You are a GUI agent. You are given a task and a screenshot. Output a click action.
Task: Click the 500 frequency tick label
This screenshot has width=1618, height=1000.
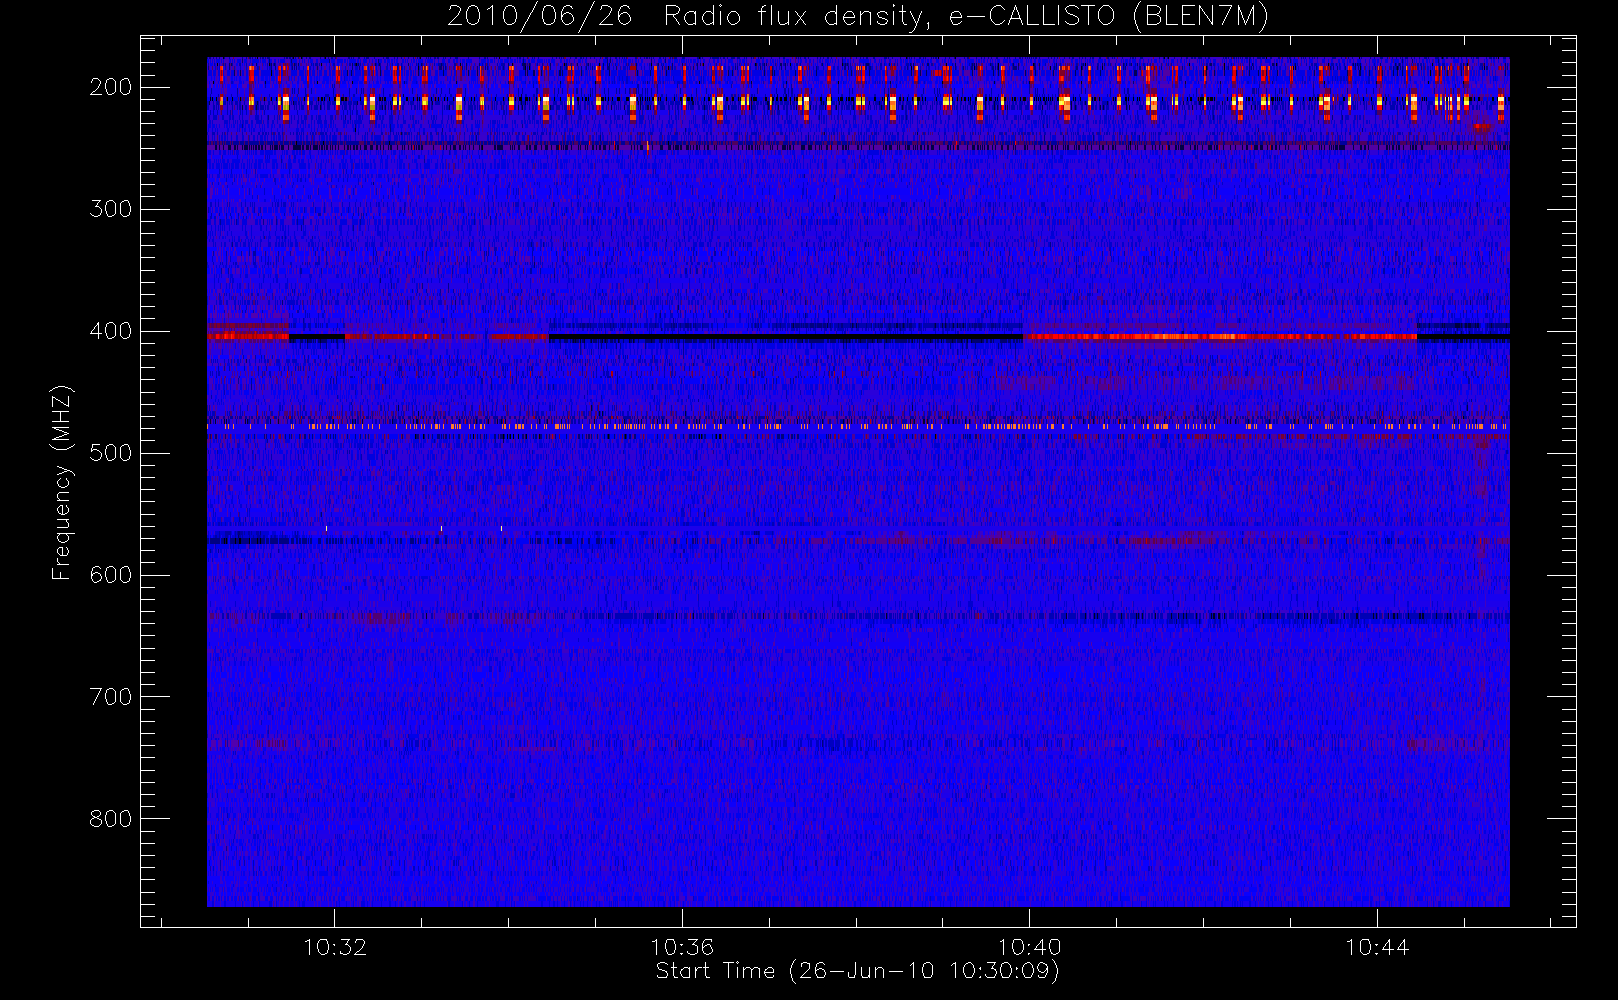[110, 453]
